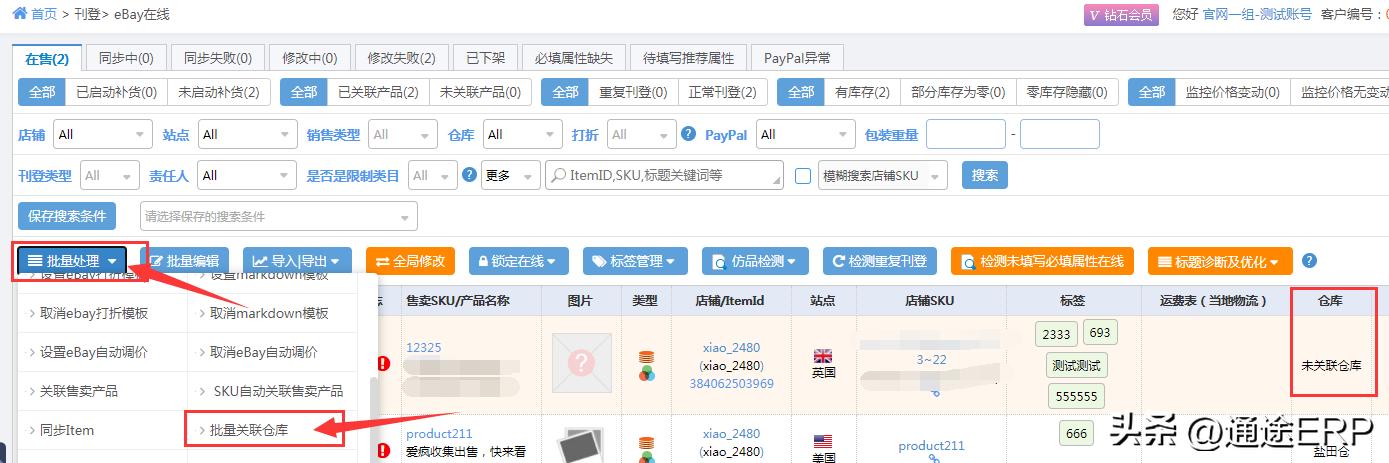
Task: Open saved search conditions dropdown
Action: (277, 216)
